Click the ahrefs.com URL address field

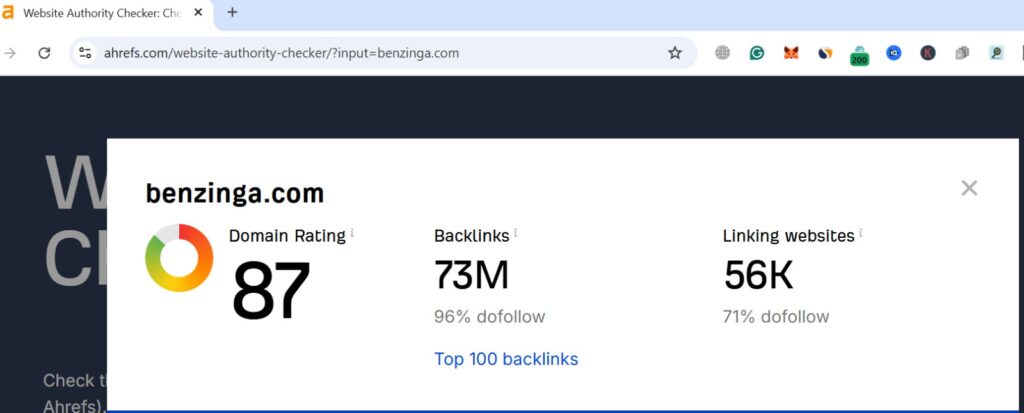(379, 53)
